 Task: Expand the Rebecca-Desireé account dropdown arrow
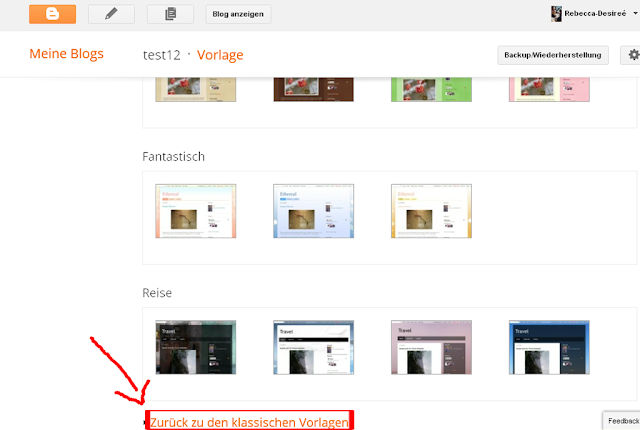pyautogui.click(x=635, y=13)
